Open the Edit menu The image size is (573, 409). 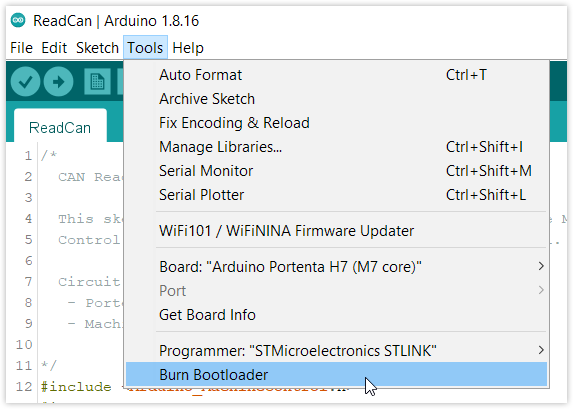coord(54,48)
